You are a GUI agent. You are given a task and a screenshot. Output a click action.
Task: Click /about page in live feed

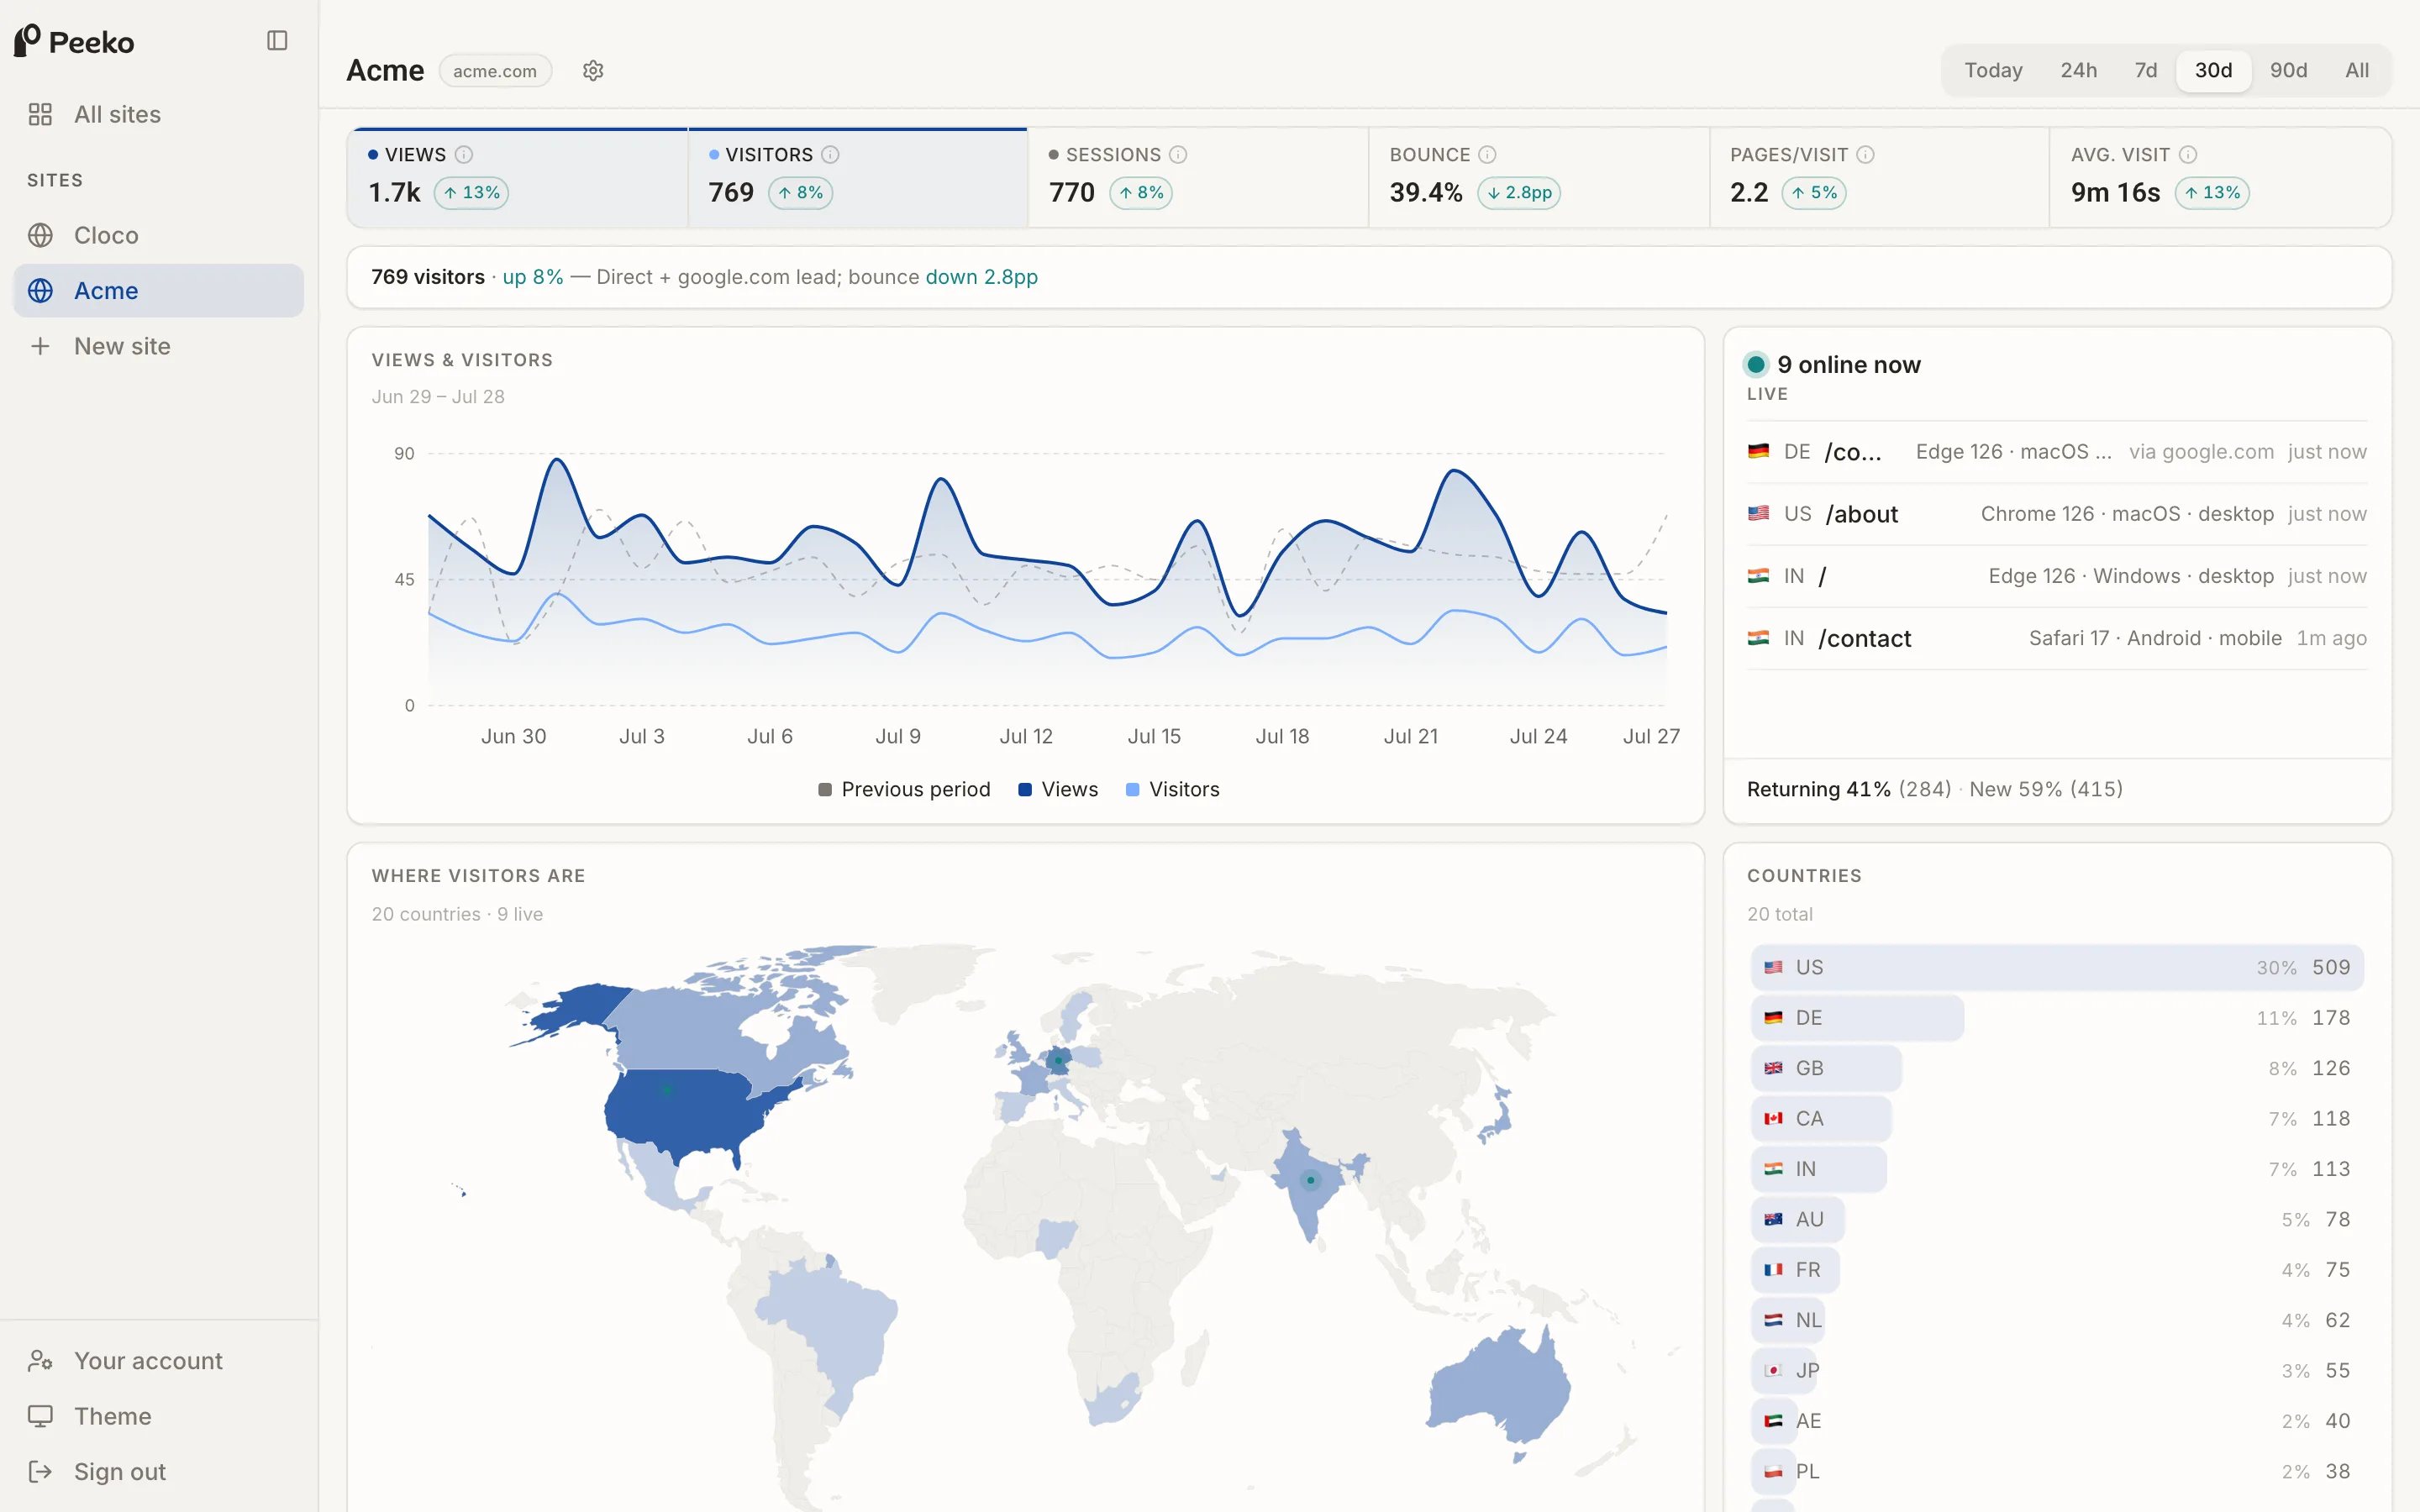pos(1862,514)
